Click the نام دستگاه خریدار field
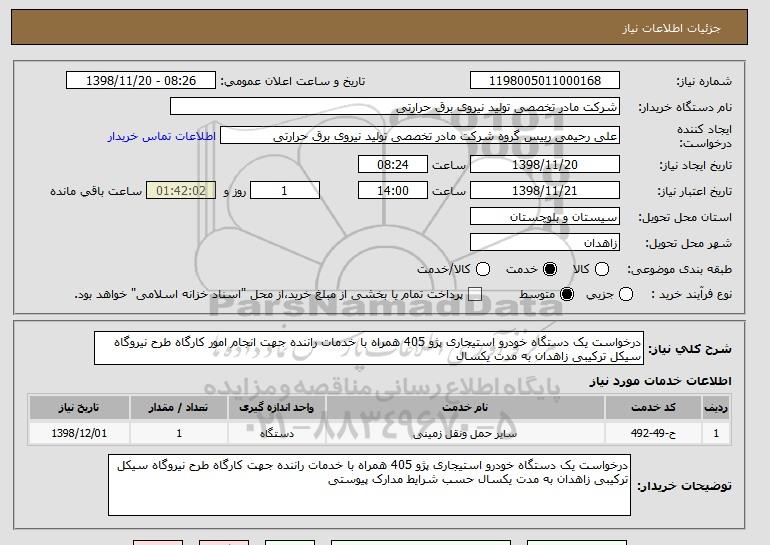 (x=395, y=107)
